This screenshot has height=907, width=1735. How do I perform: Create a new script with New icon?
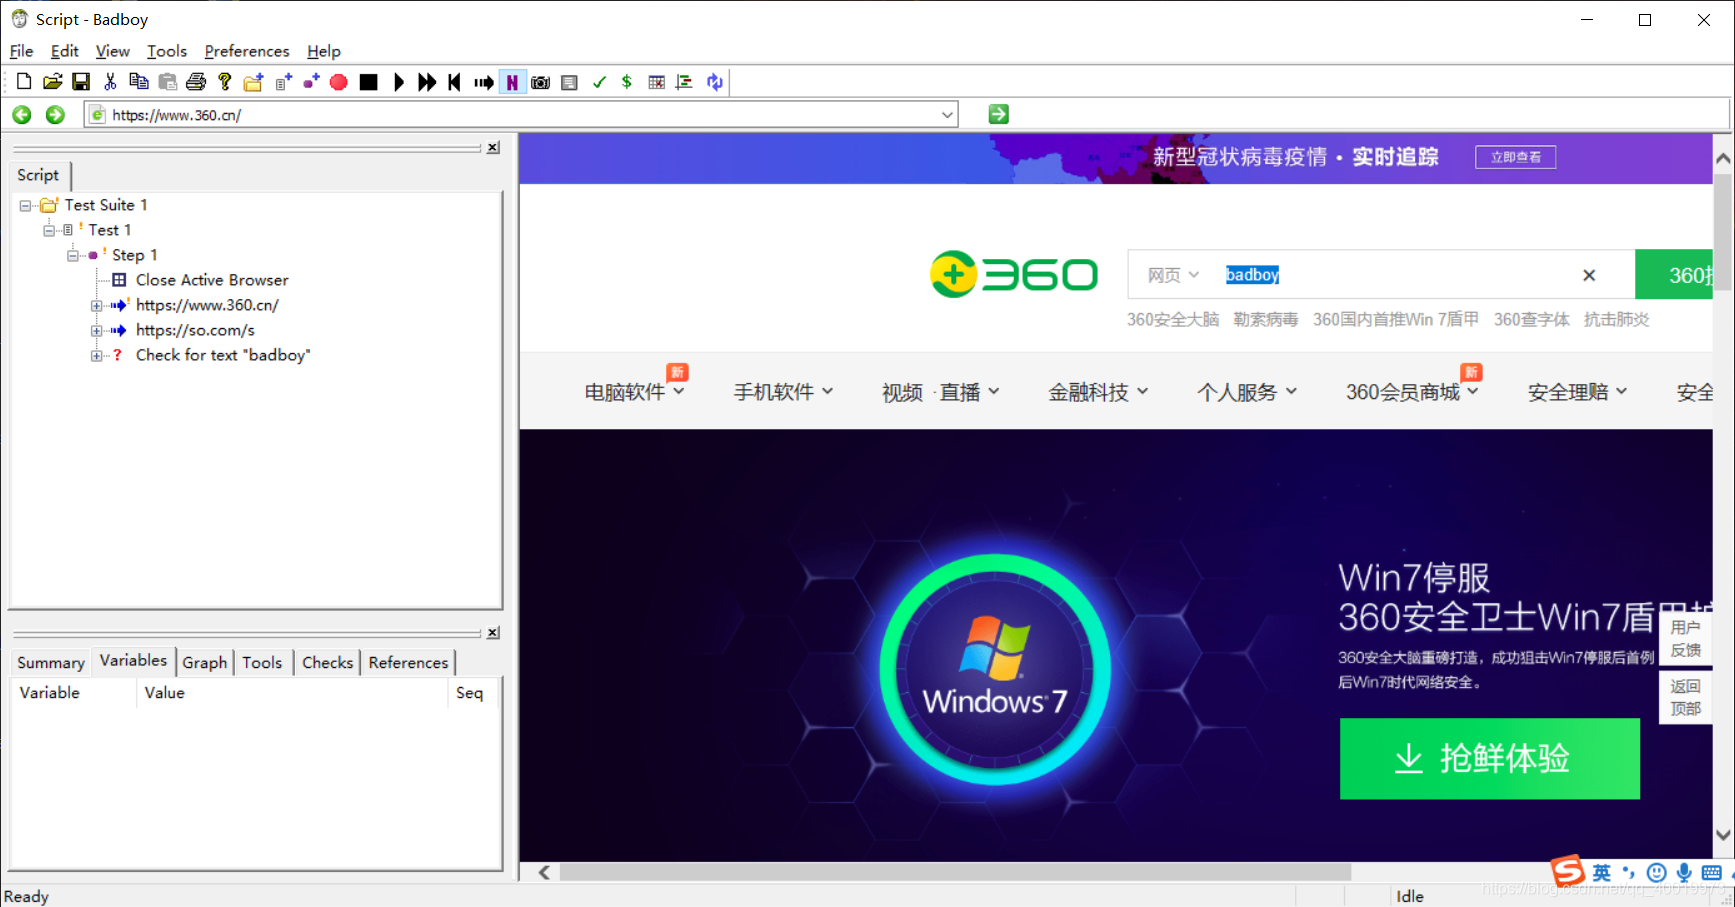[24, 82]
